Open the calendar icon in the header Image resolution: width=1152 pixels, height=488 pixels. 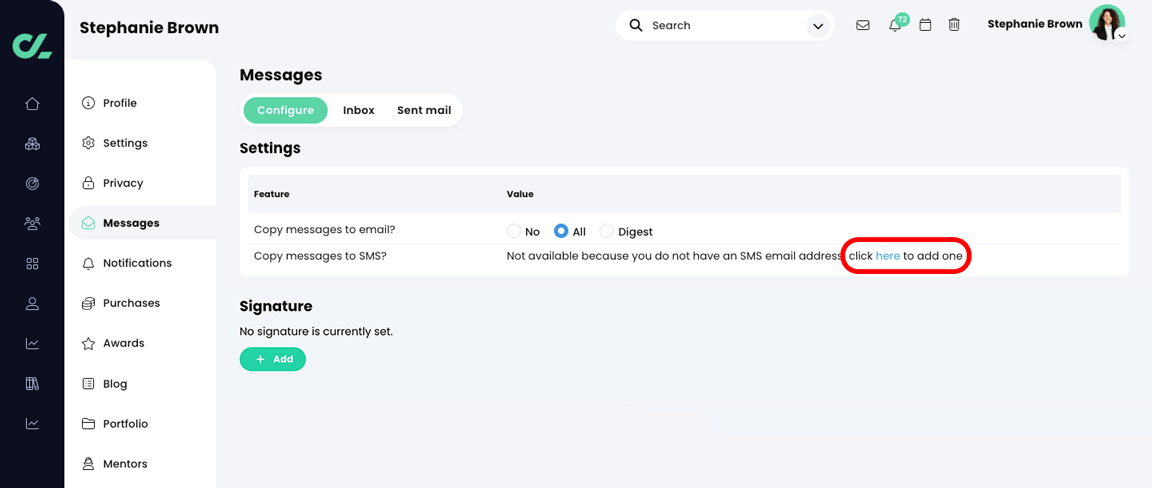point(926,25)
